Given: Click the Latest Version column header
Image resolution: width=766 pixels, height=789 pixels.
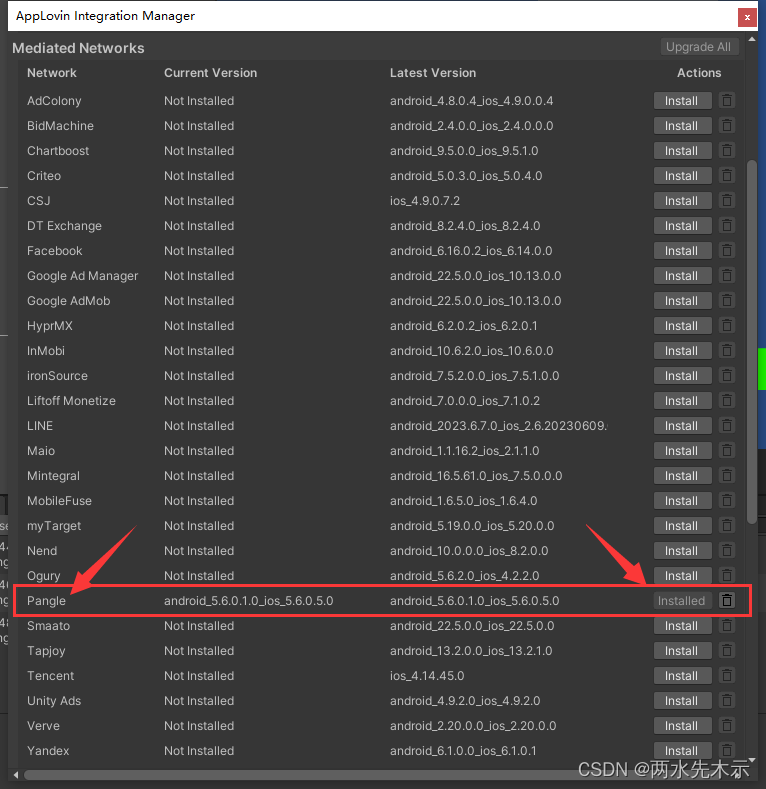Looking at the screenshot, I should tap(433, 73).
